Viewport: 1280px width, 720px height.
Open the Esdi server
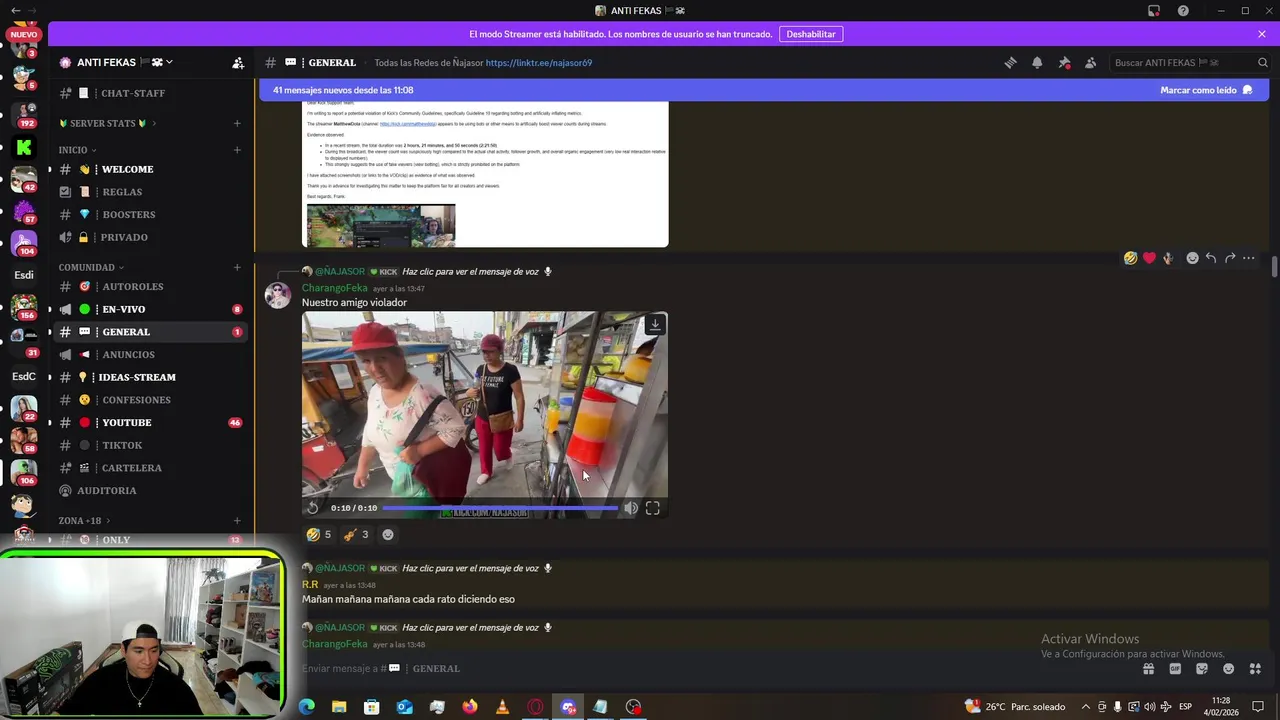(24, 275)
